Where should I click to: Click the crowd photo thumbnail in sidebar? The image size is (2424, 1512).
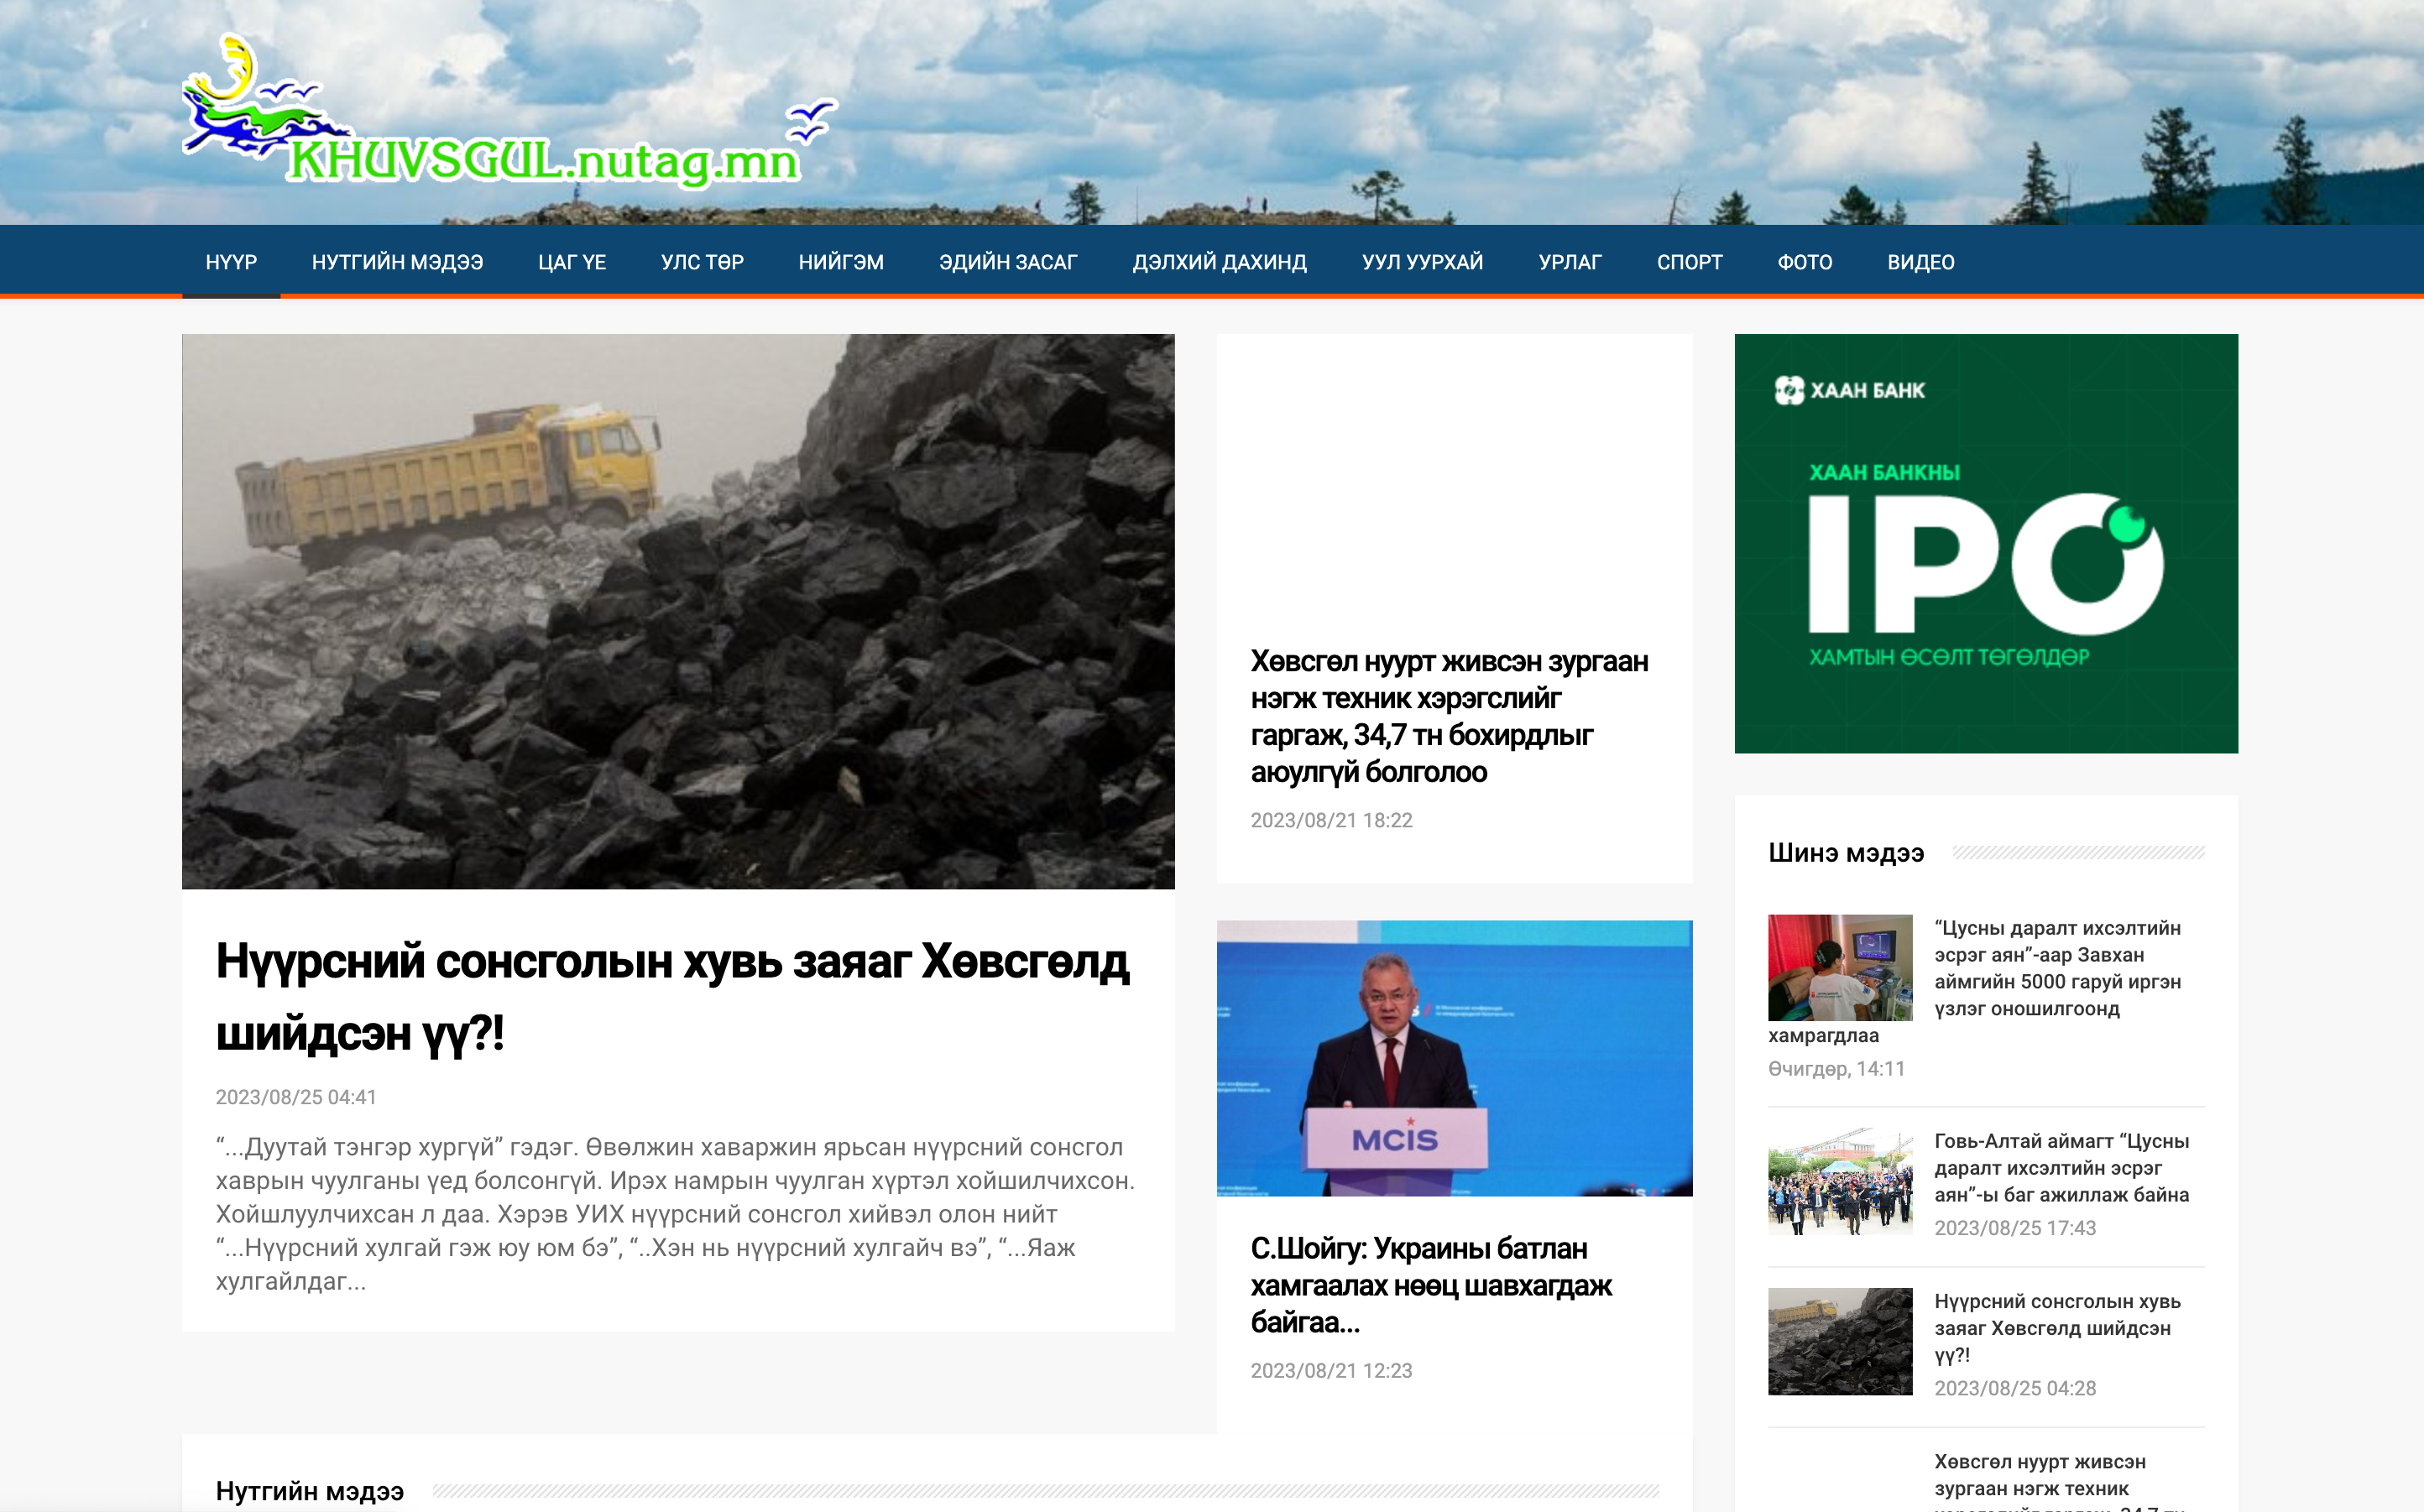pos(1839,1181)
